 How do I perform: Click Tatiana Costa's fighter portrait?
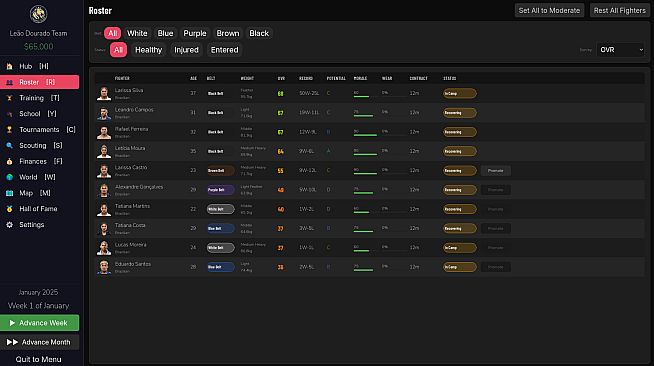click(104, 228)
